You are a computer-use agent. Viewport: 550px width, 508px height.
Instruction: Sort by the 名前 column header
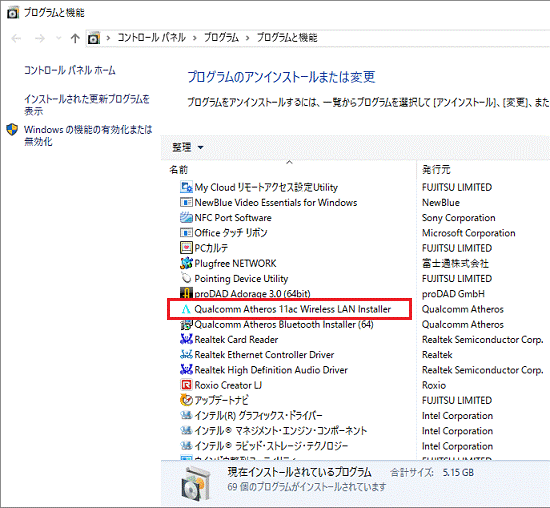coord(179,170)
